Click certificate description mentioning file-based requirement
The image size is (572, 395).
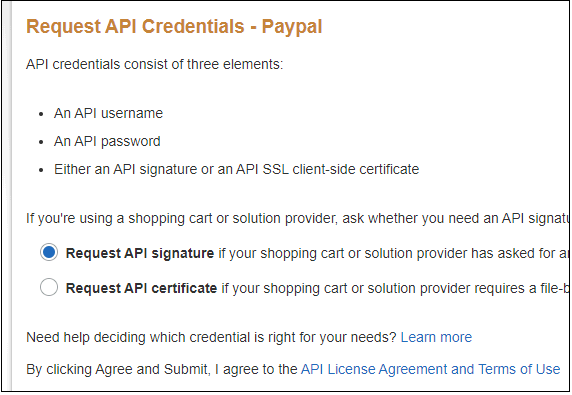coord(395,288)
